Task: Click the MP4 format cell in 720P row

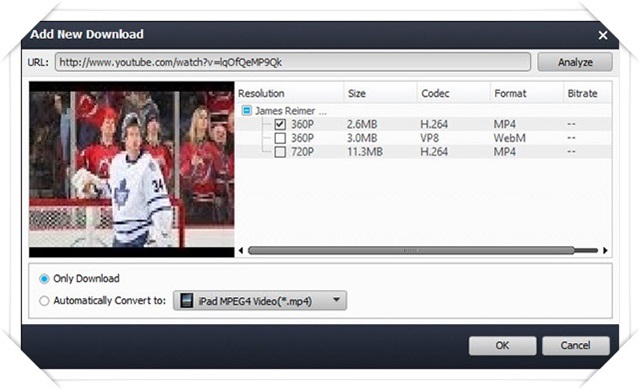Action: point(504,152)
